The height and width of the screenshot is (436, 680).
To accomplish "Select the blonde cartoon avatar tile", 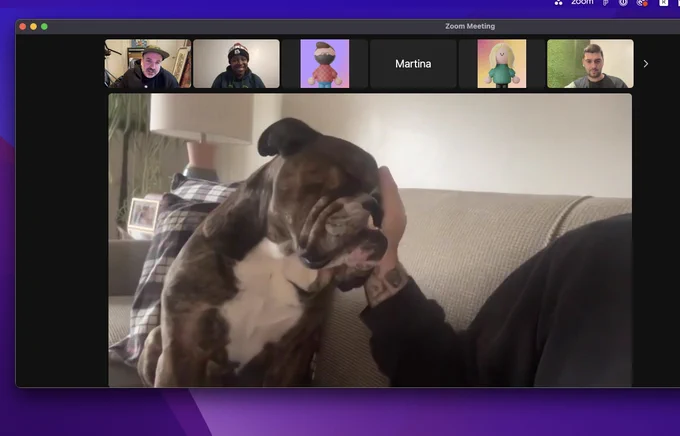I will 502,64.
